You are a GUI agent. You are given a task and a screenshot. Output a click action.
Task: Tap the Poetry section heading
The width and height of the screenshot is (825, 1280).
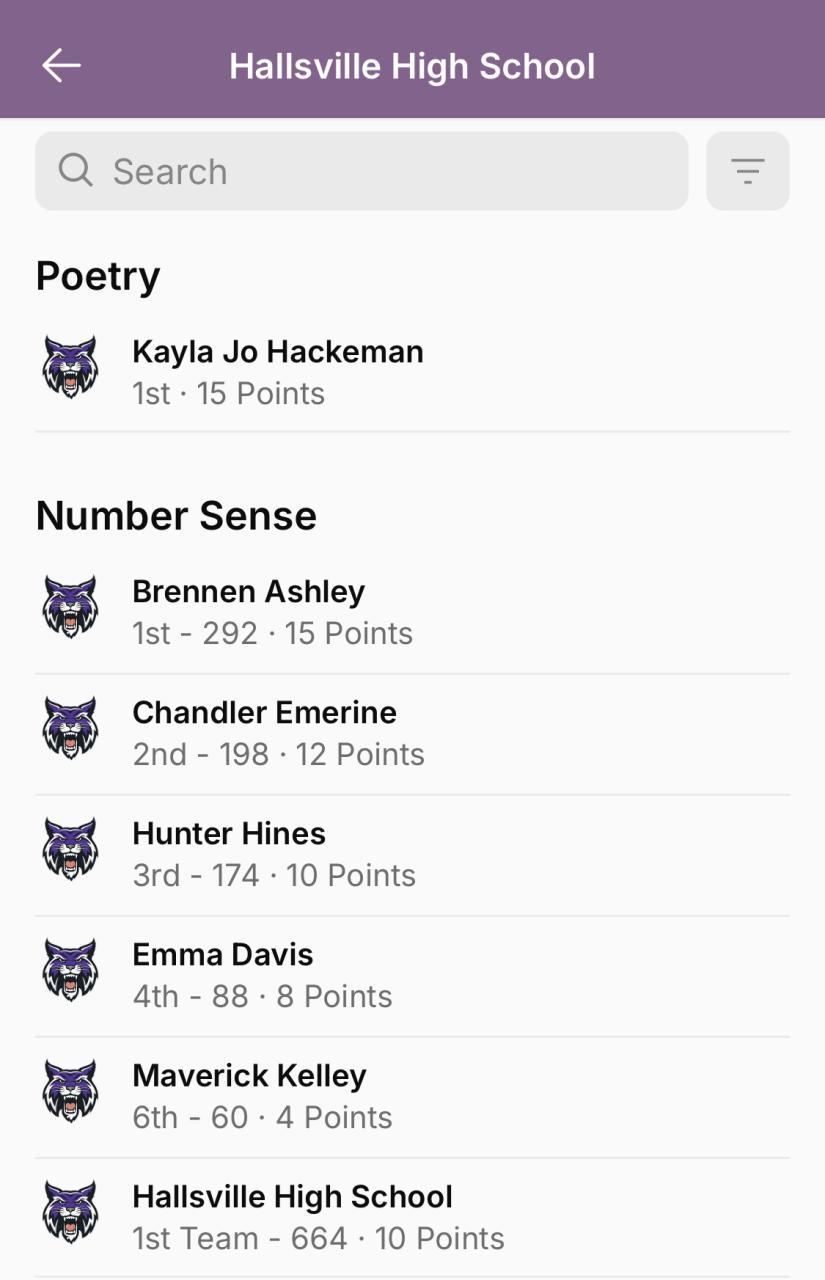(x=98, y=276)
